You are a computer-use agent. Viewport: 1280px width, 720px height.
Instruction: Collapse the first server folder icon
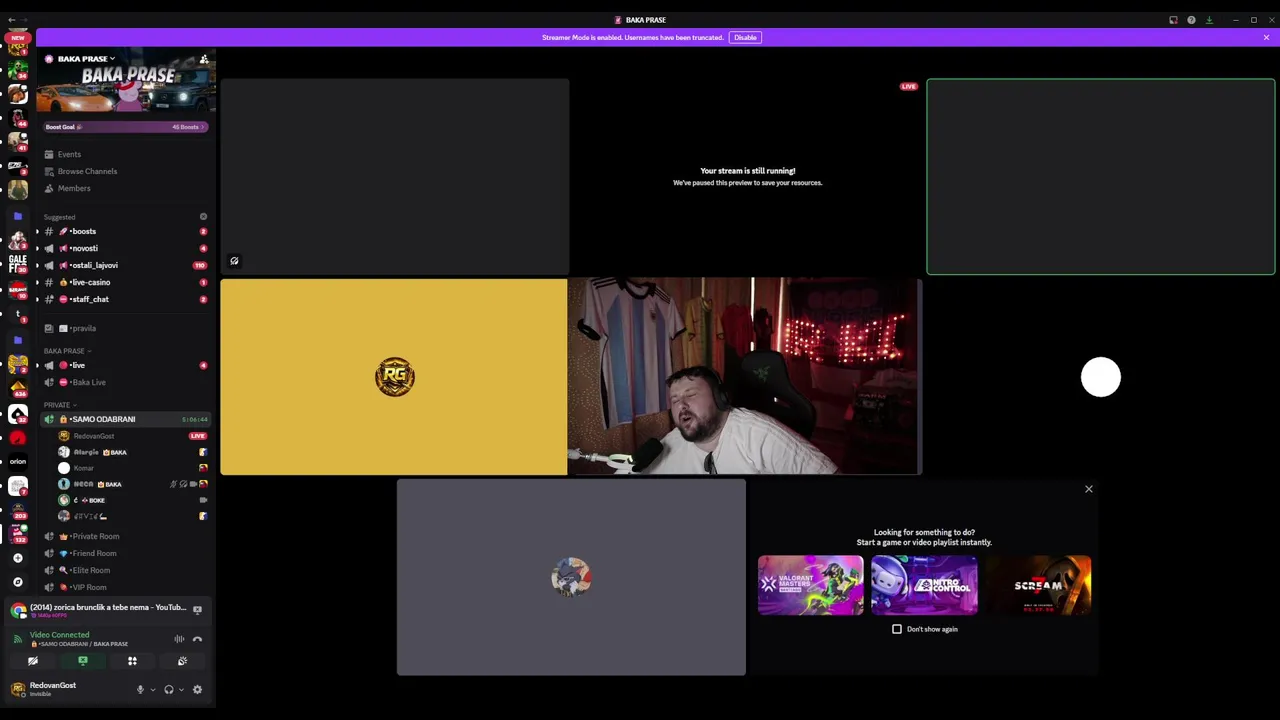click(x=17, y=216)
